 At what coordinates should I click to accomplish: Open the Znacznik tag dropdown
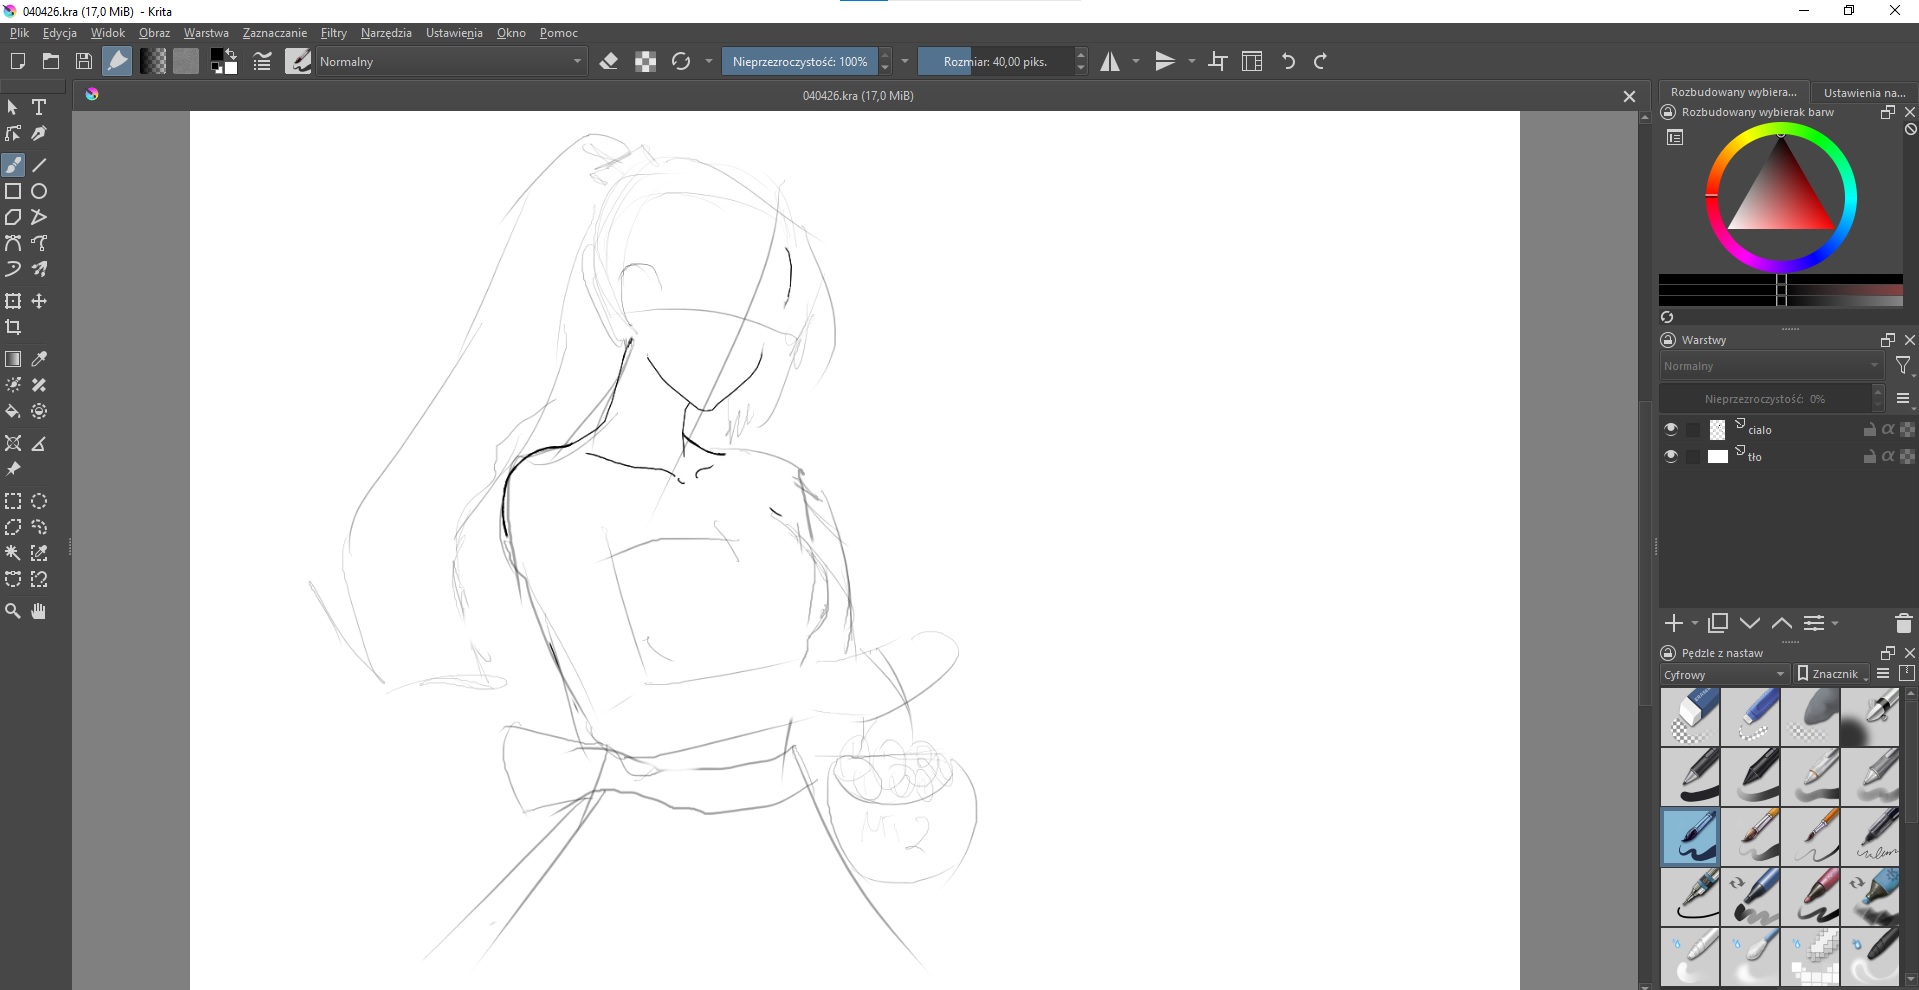(x=1833, y=674)
